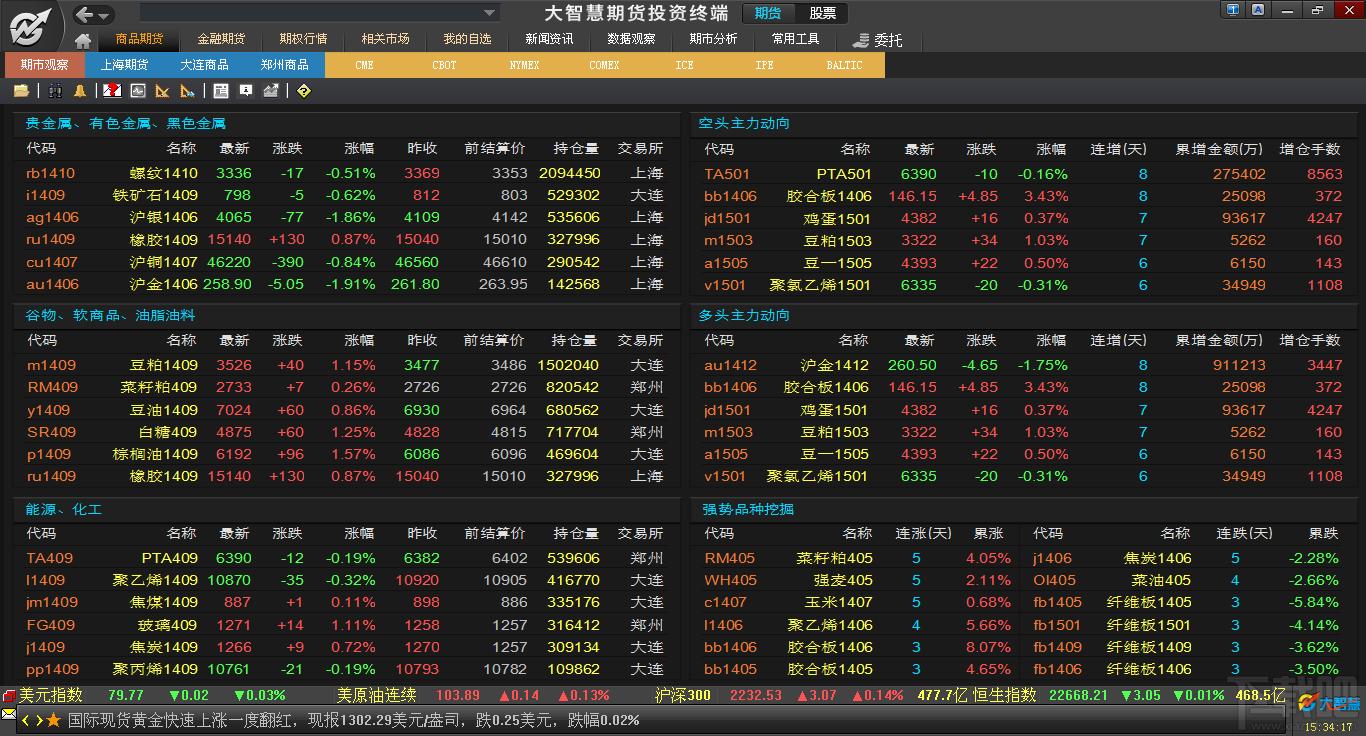Select the 上海期货 tab

125,65
